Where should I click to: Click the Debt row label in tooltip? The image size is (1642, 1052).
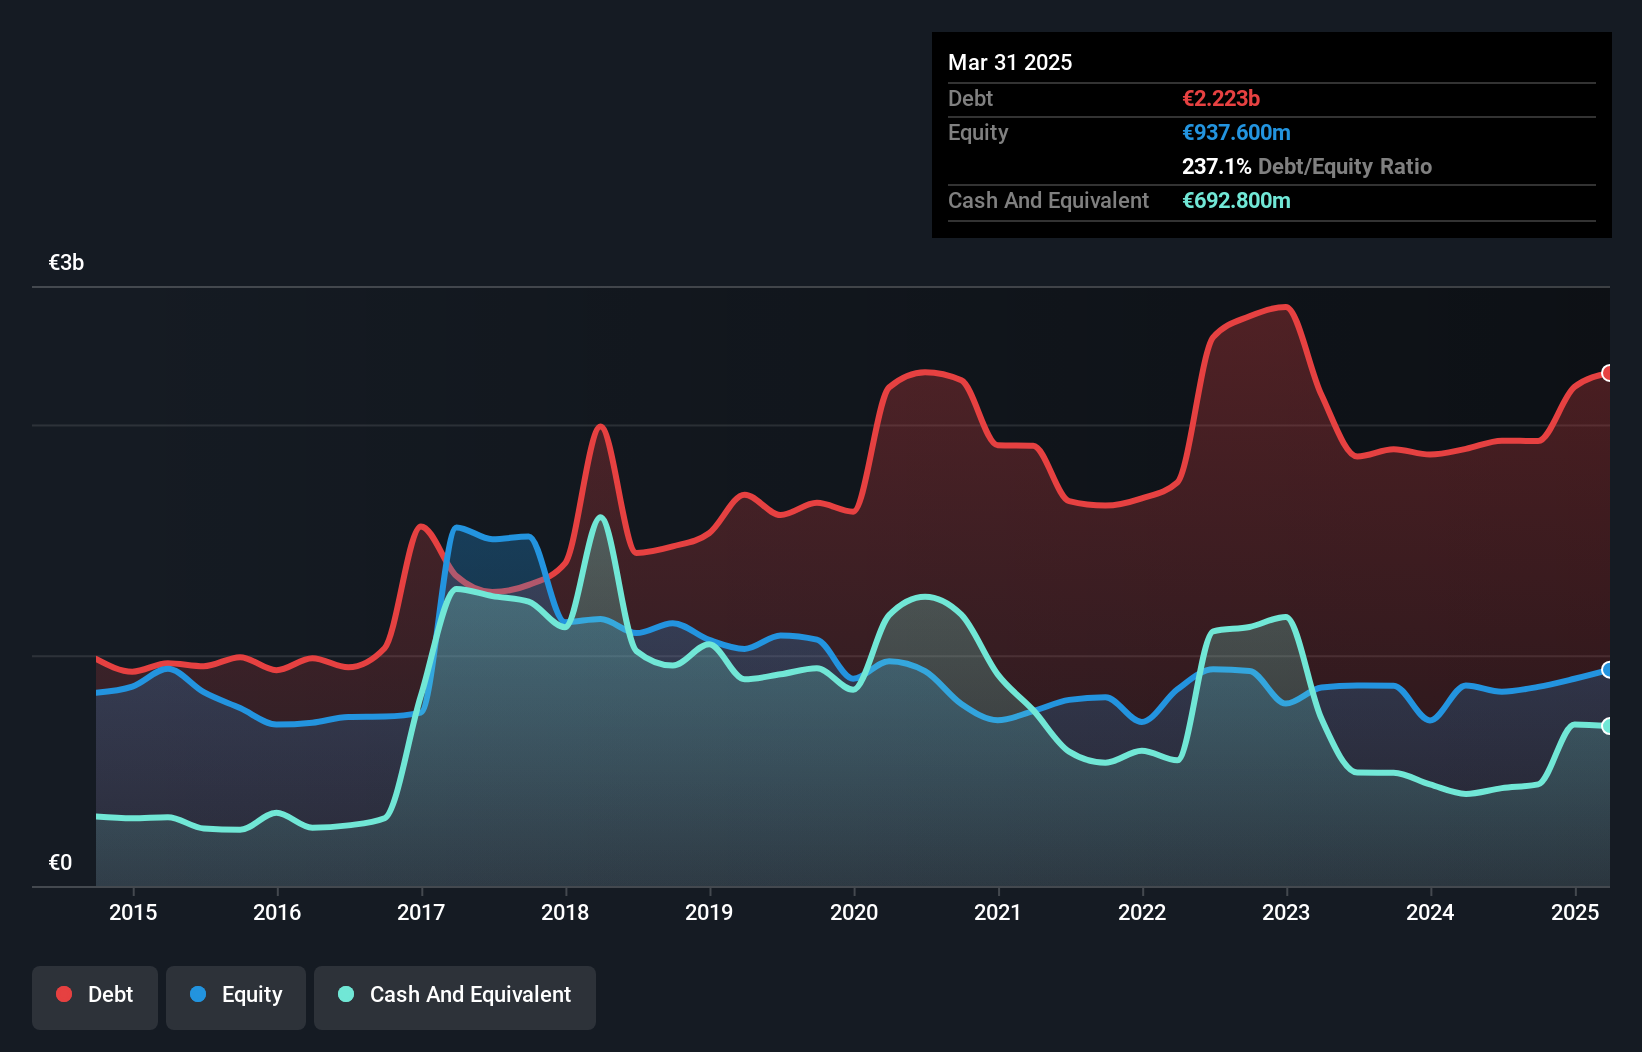point(970,98)
